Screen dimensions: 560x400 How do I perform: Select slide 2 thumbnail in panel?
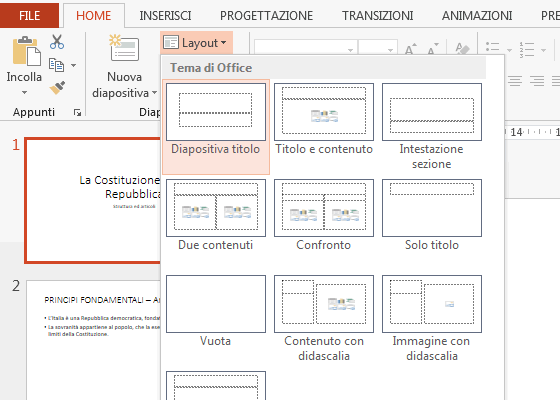coord(94,340)
